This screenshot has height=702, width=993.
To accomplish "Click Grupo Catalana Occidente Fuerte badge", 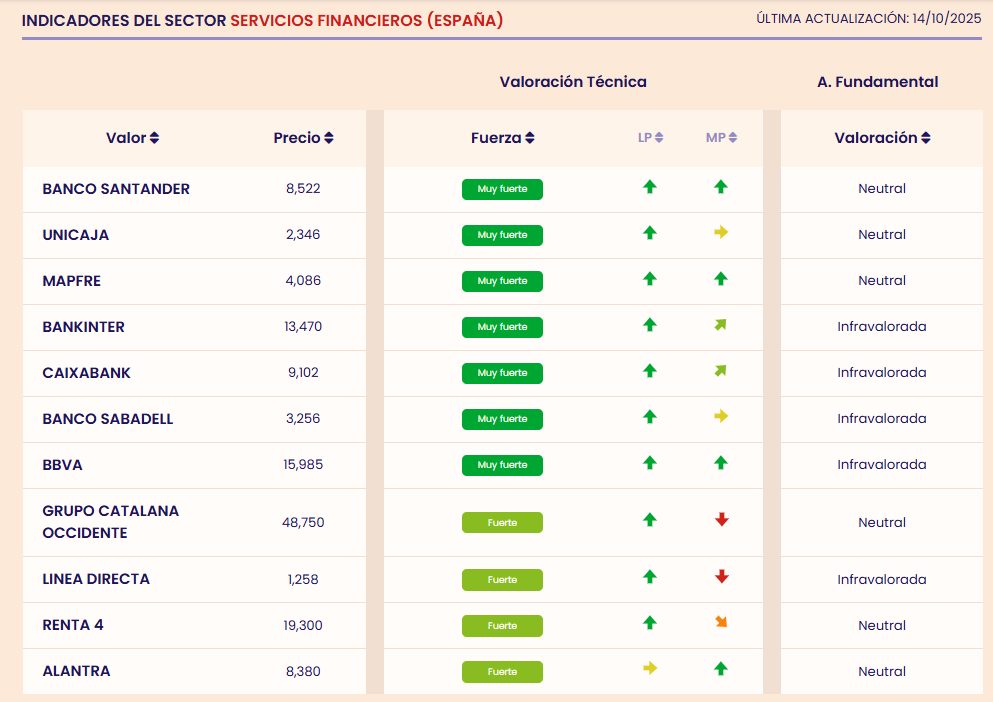I will point(502,523).
